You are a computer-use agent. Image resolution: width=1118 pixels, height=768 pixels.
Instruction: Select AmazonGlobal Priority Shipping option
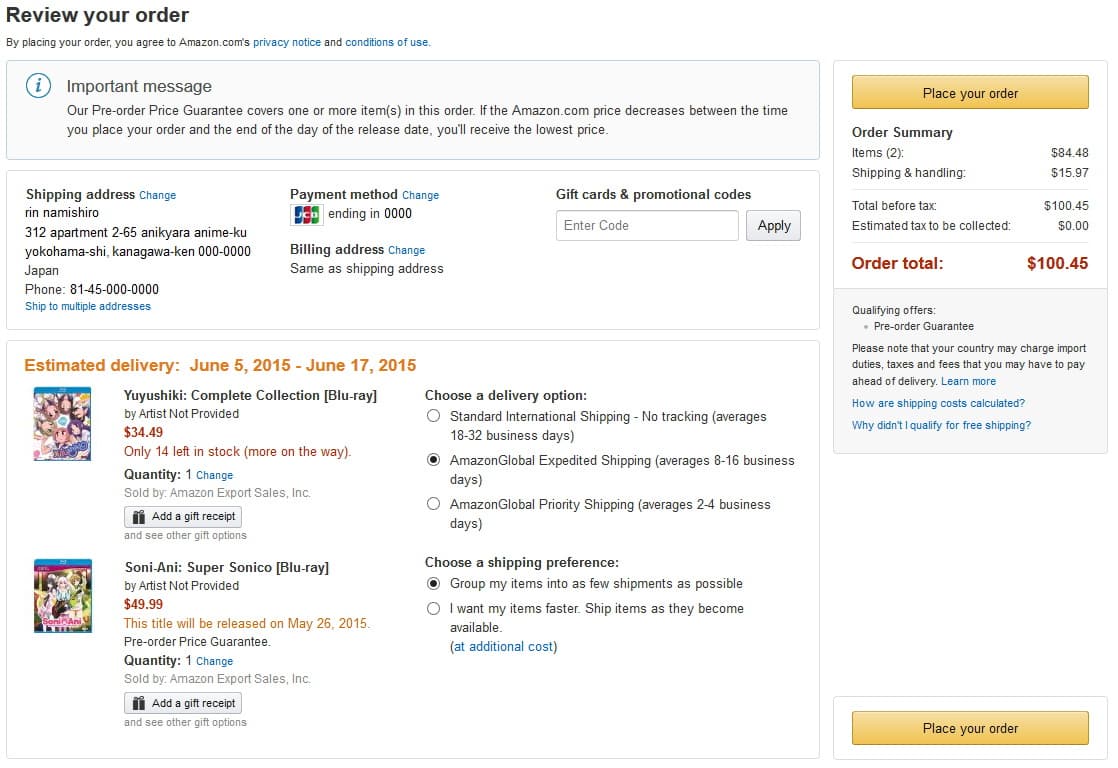(x=434, y=504)
